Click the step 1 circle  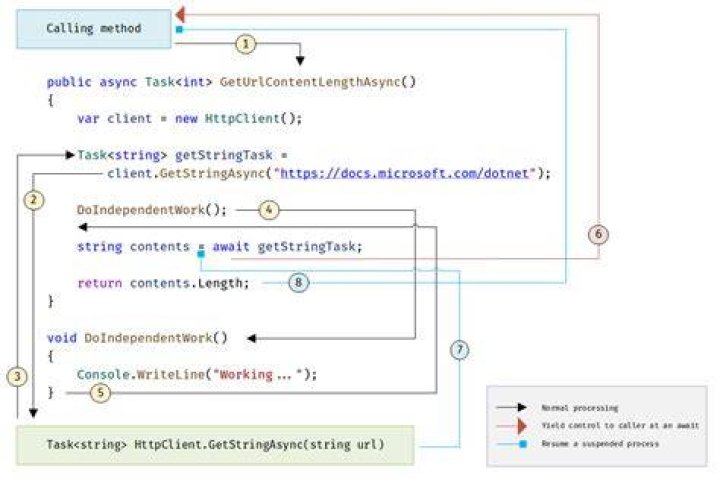246,45
